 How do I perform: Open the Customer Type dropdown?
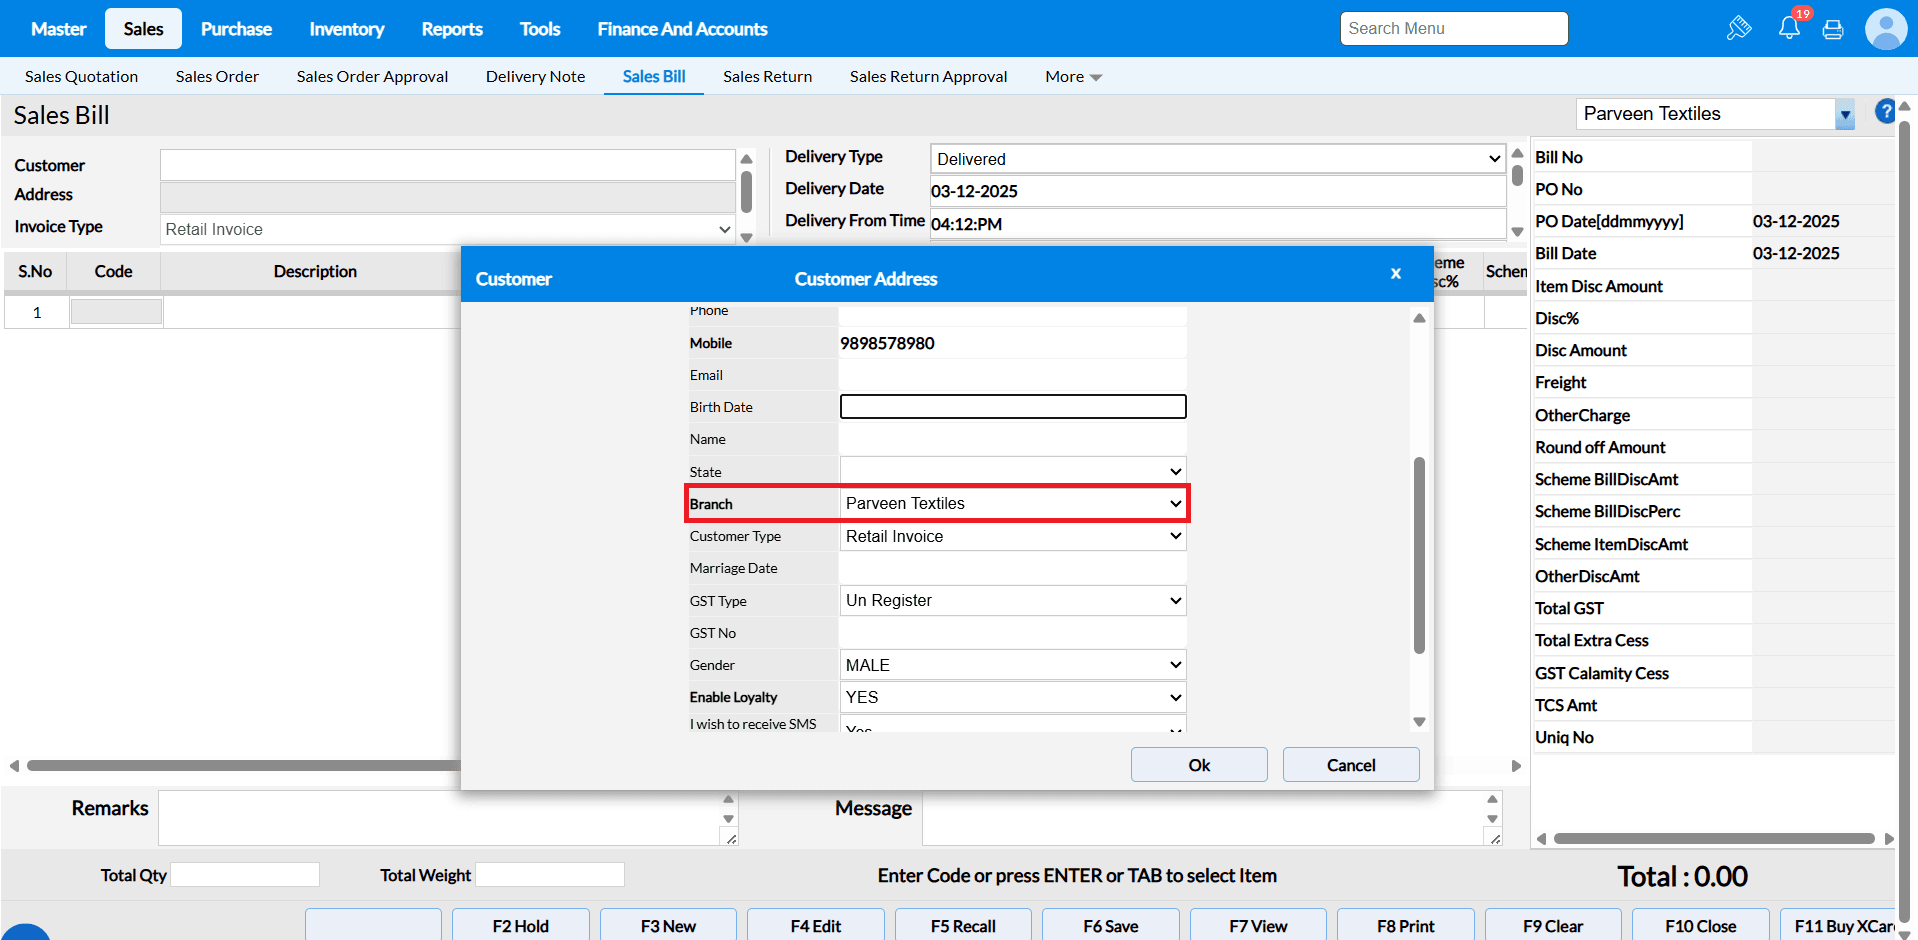[x=1013, y=536]
